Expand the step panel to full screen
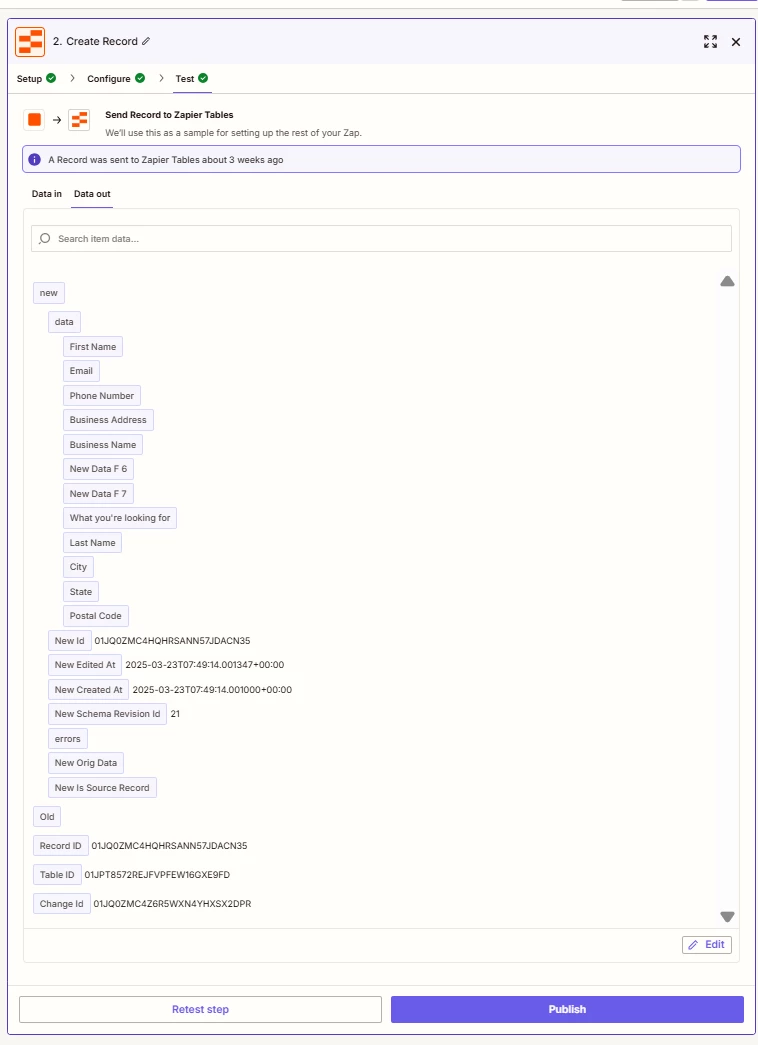The width and height of the screenshot is (758, 1045). 711,42
